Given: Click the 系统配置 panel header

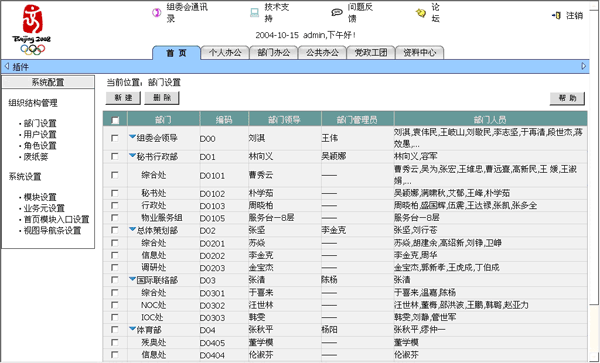Looking at the screenshot, I should pos(48,82).
